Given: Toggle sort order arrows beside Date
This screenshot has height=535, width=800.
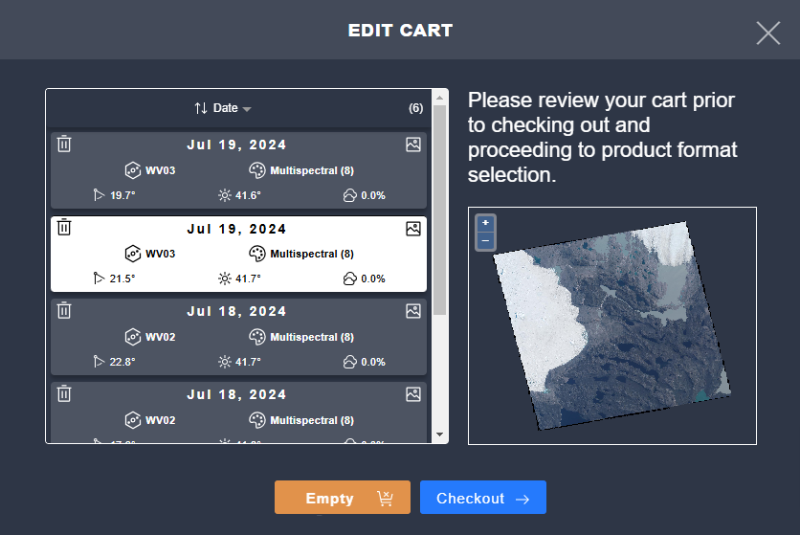Looking at the screenshot, I should tap(201, 108).
